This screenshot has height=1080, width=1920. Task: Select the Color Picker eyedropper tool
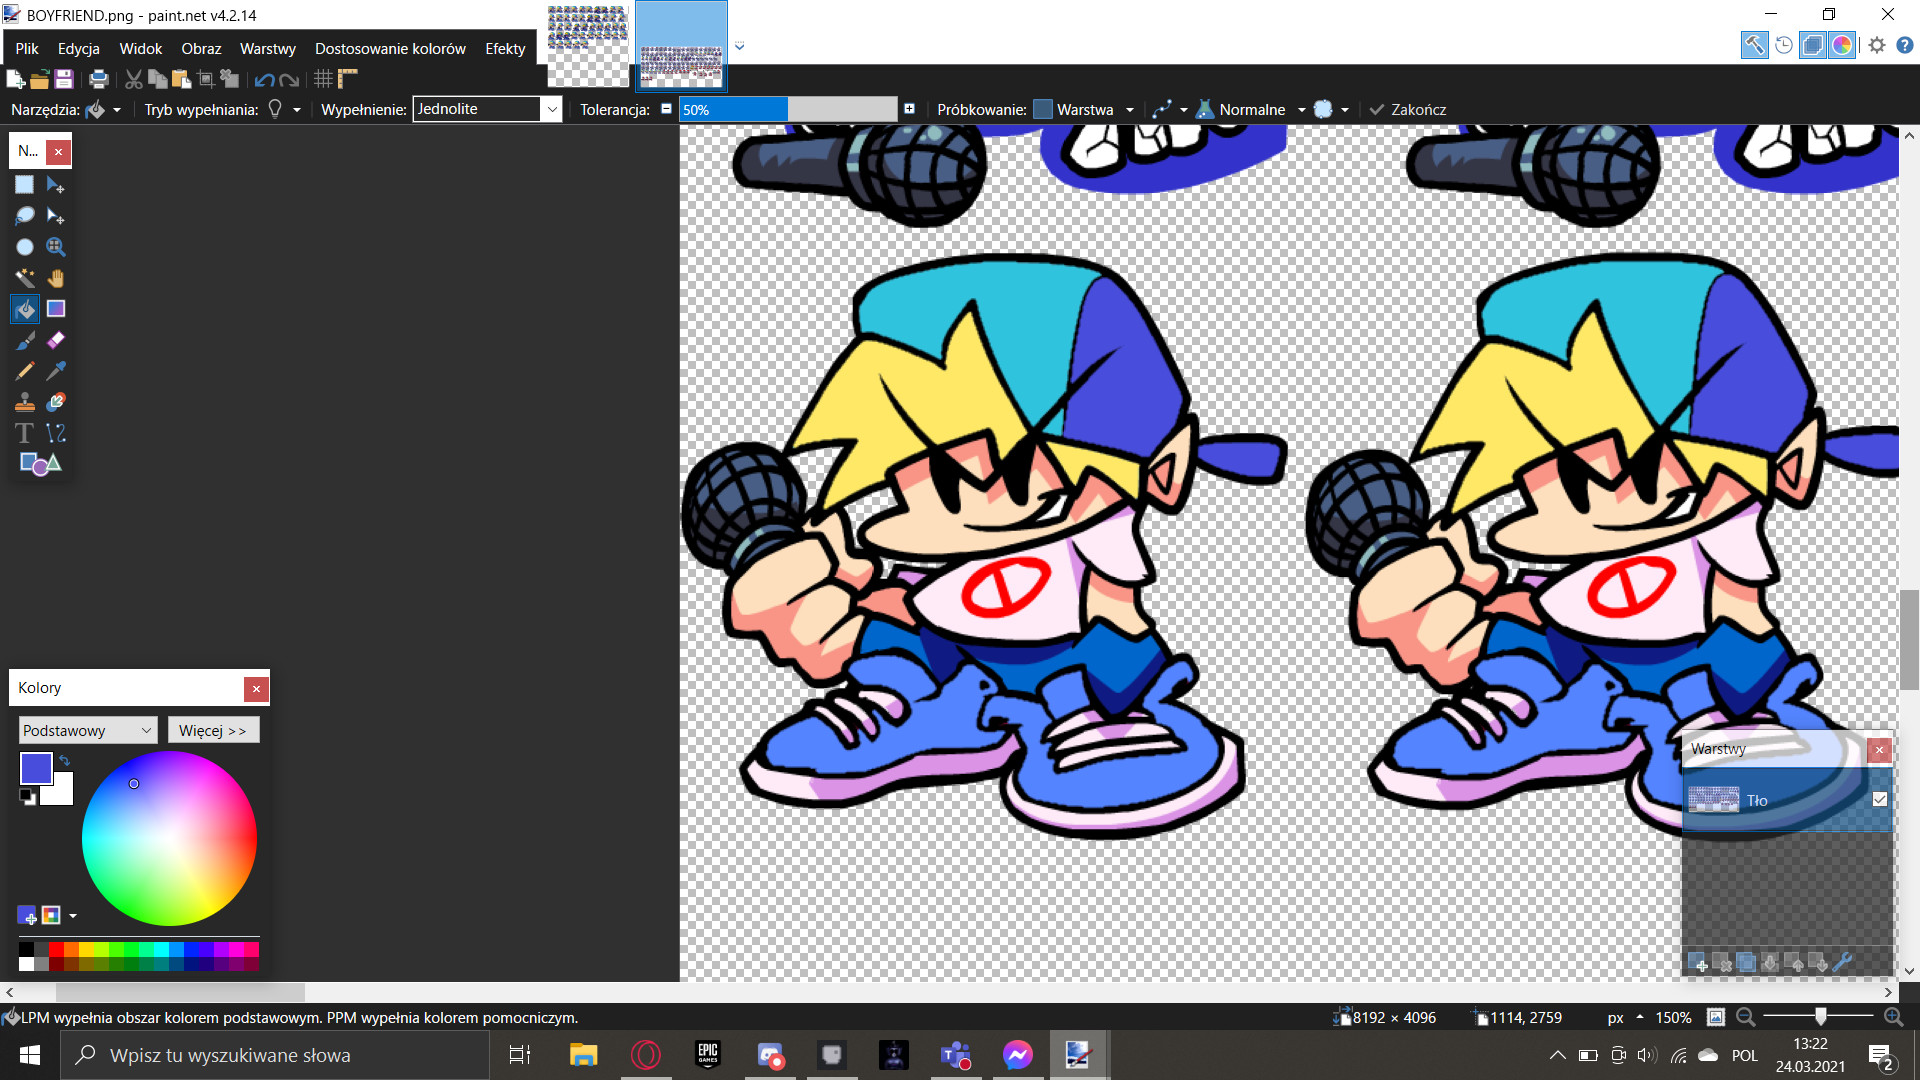(x=56, y=371)
